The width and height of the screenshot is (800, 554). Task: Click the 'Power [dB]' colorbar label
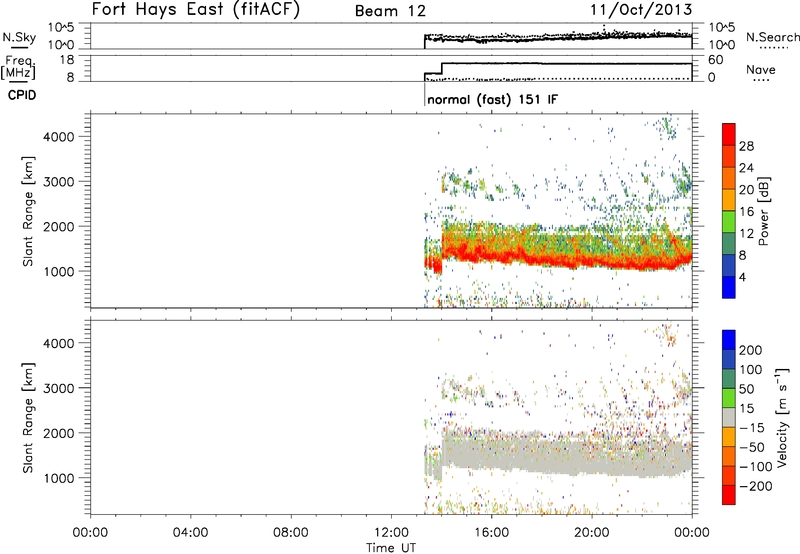point(763,211)
